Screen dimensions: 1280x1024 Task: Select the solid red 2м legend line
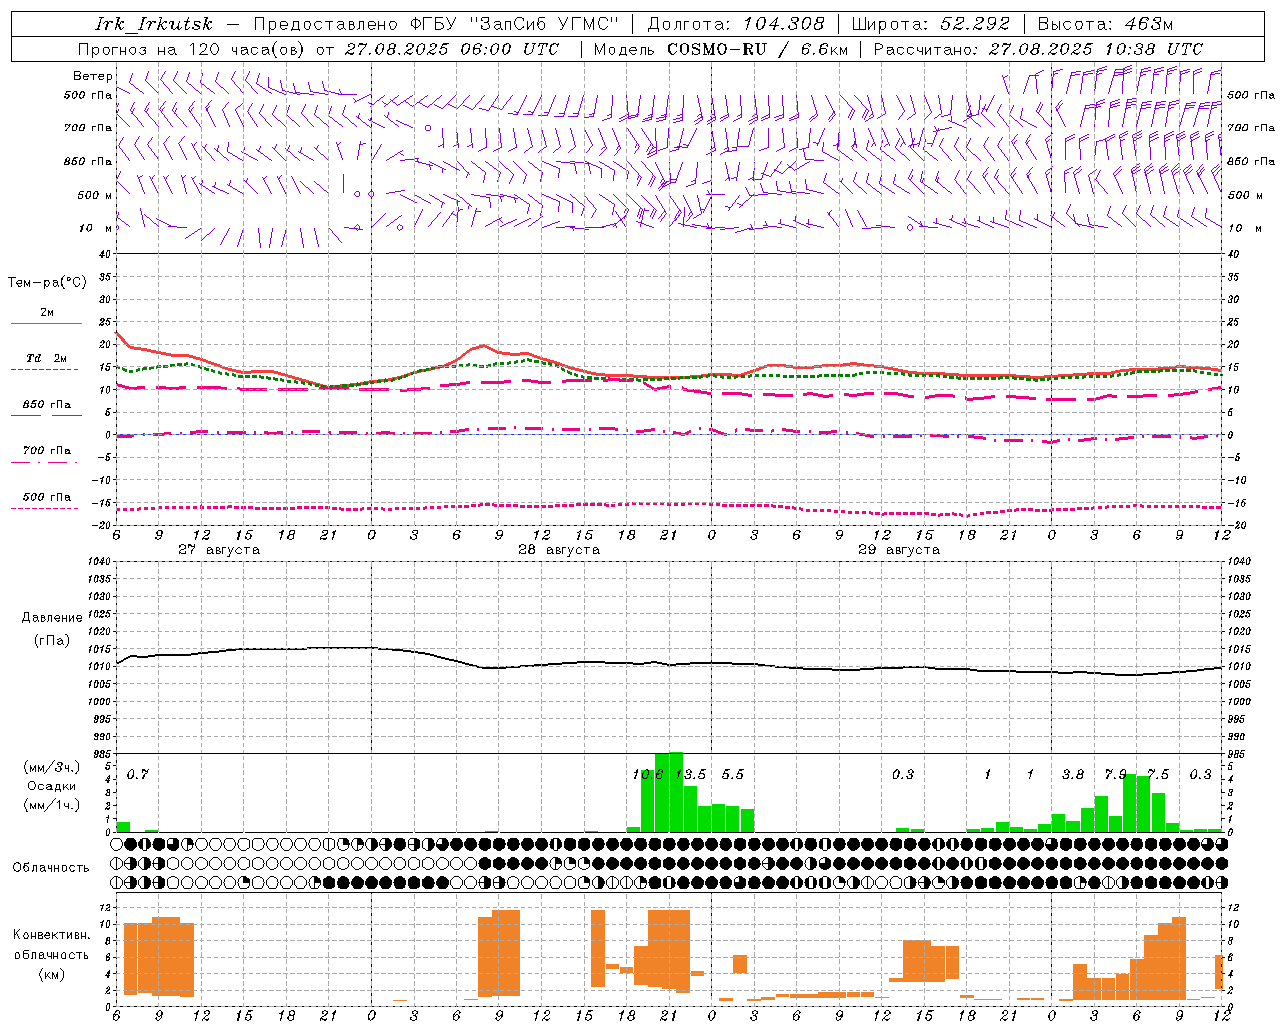click(46, 324)
